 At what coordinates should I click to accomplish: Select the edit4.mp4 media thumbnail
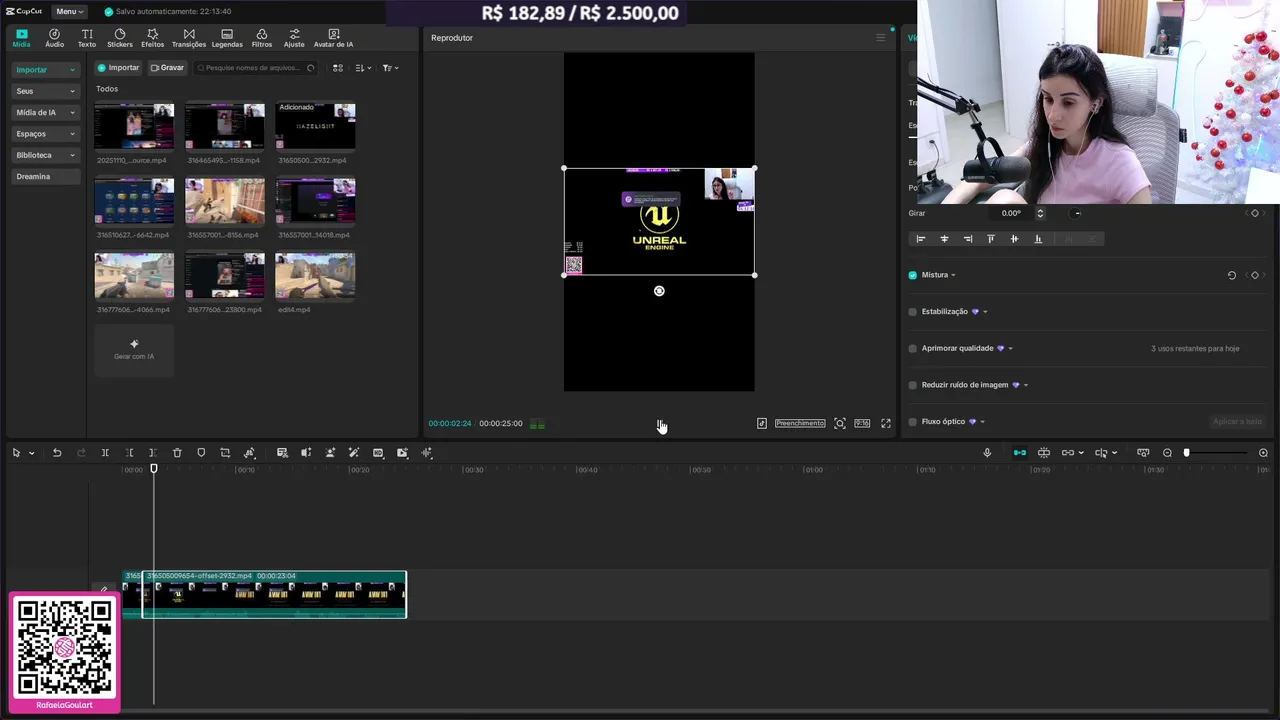(315, 276)
